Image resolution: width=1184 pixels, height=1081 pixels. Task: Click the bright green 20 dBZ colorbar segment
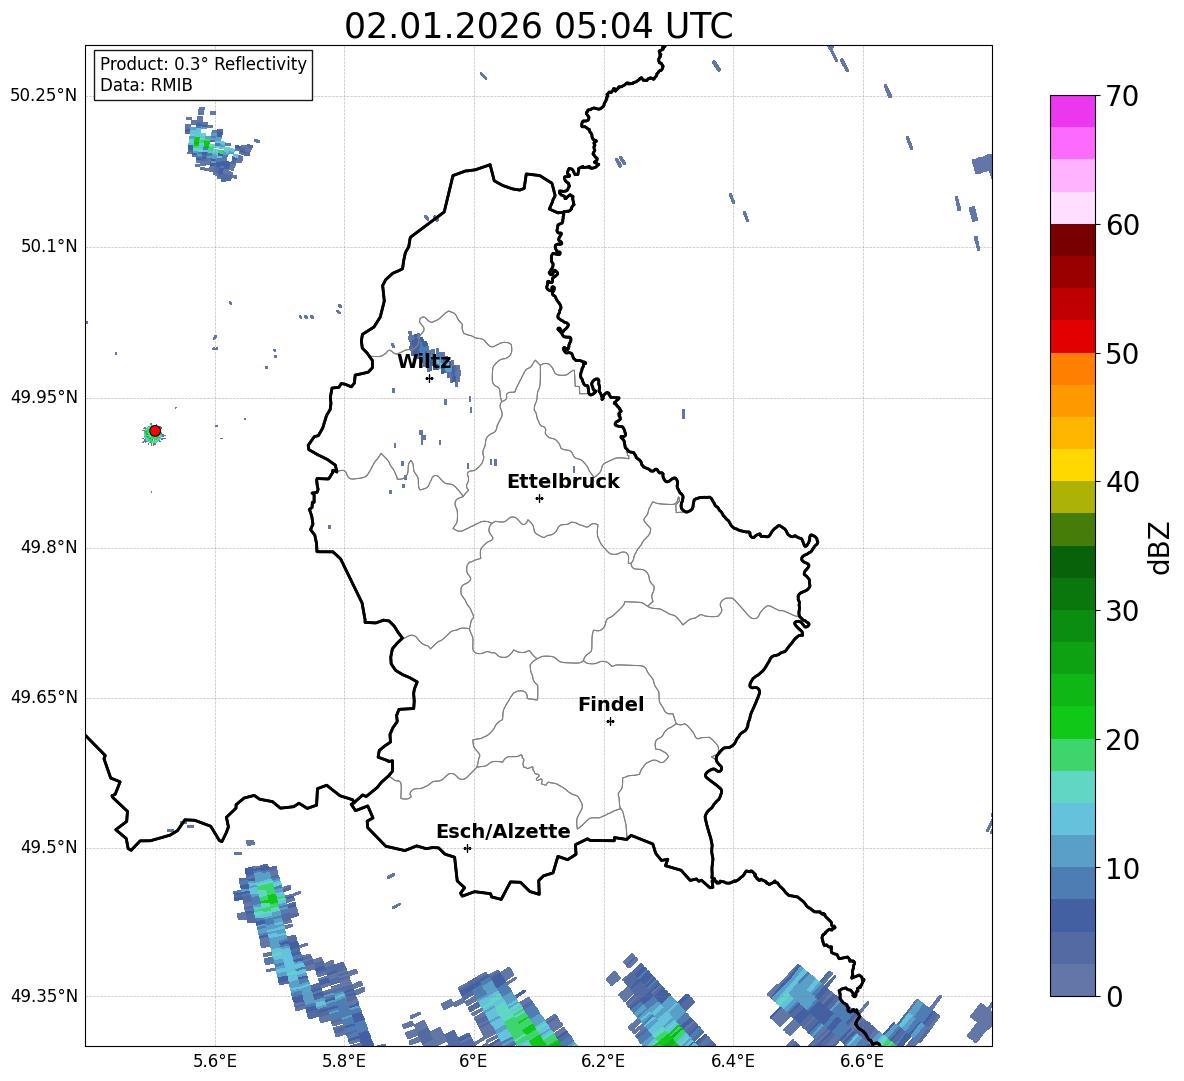1072,722
